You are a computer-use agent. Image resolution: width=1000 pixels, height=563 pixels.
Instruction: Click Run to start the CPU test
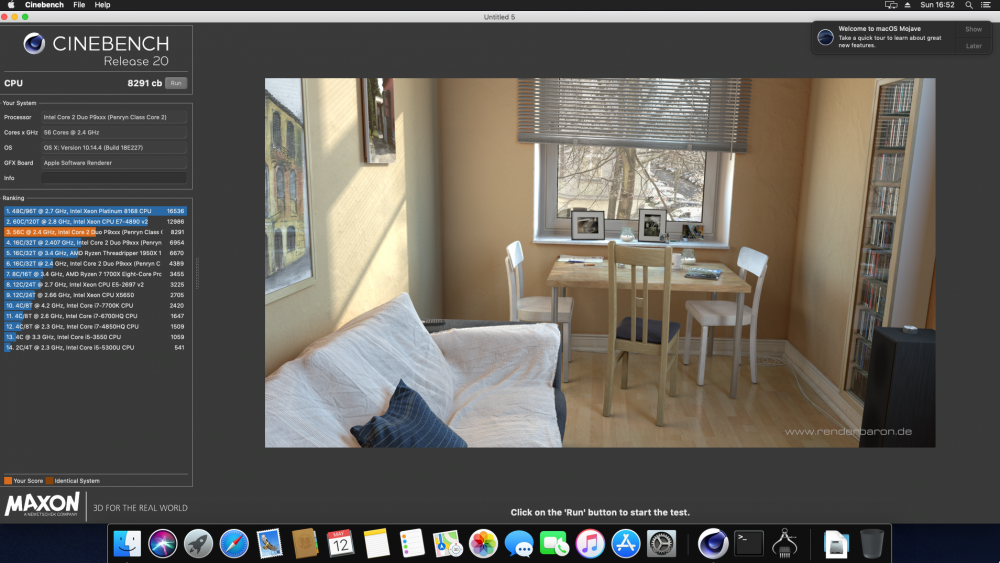click(x=176, y=83)
